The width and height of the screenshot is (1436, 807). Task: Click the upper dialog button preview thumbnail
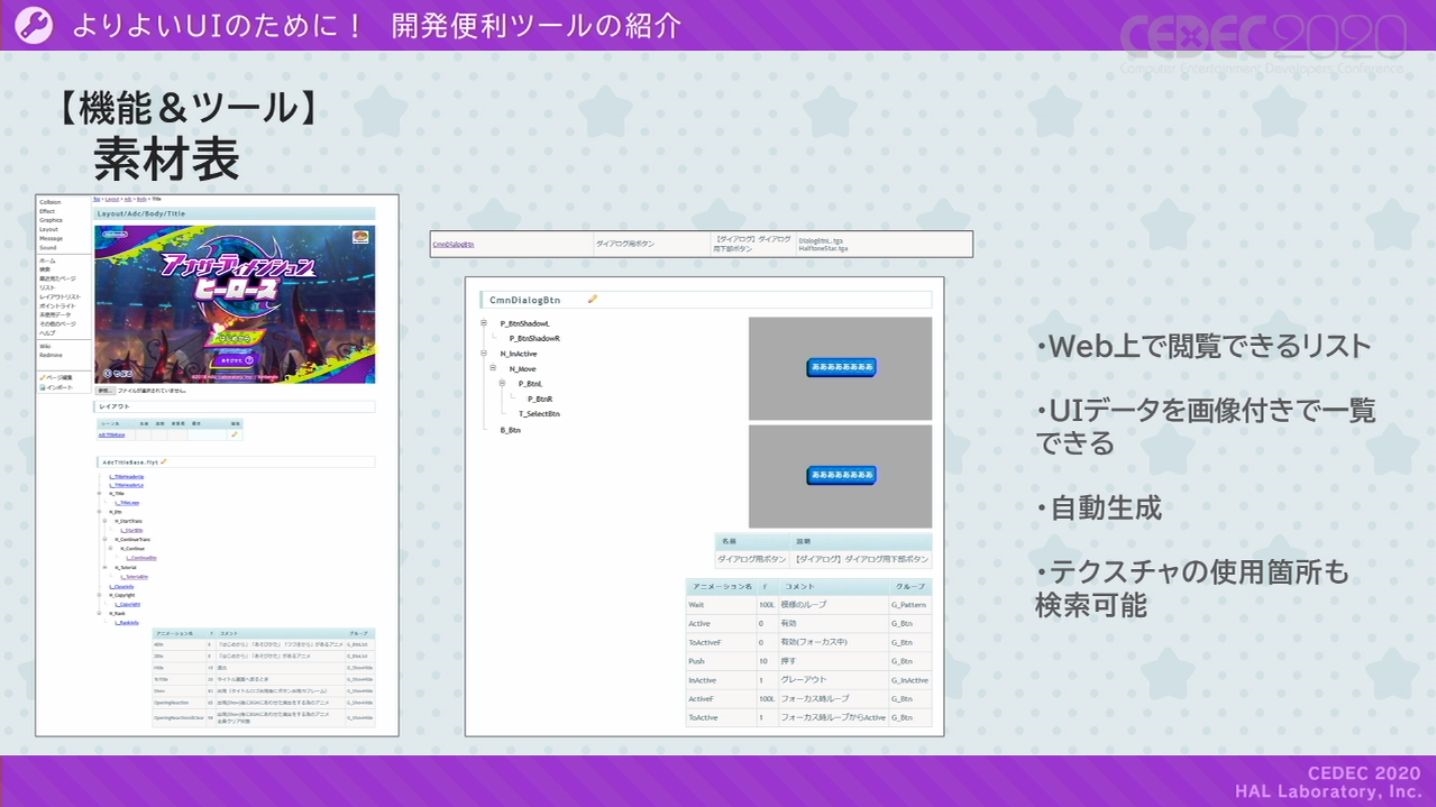(x=840, y=368)
